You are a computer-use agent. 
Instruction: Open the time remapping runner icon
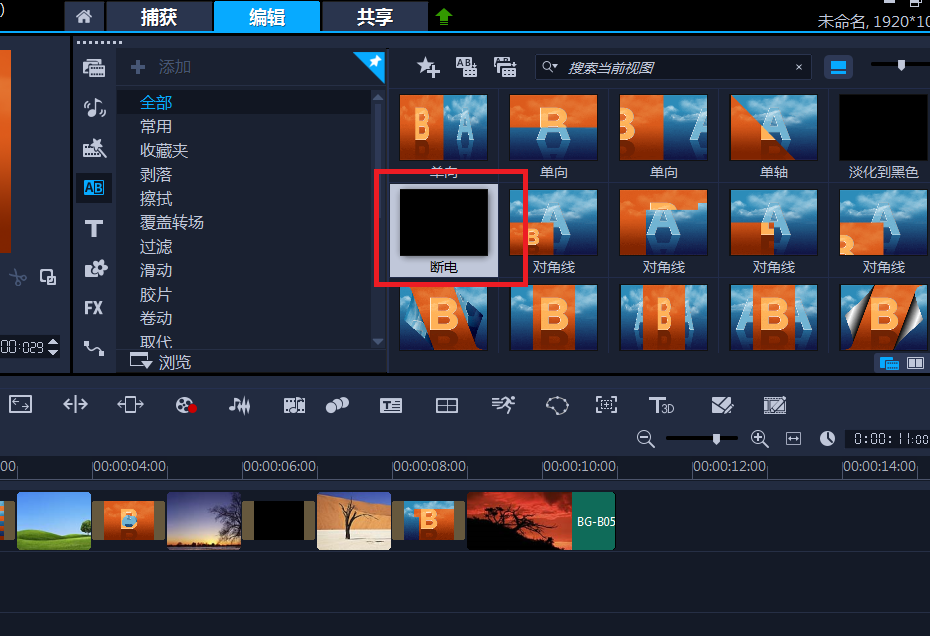click(503, 405)
